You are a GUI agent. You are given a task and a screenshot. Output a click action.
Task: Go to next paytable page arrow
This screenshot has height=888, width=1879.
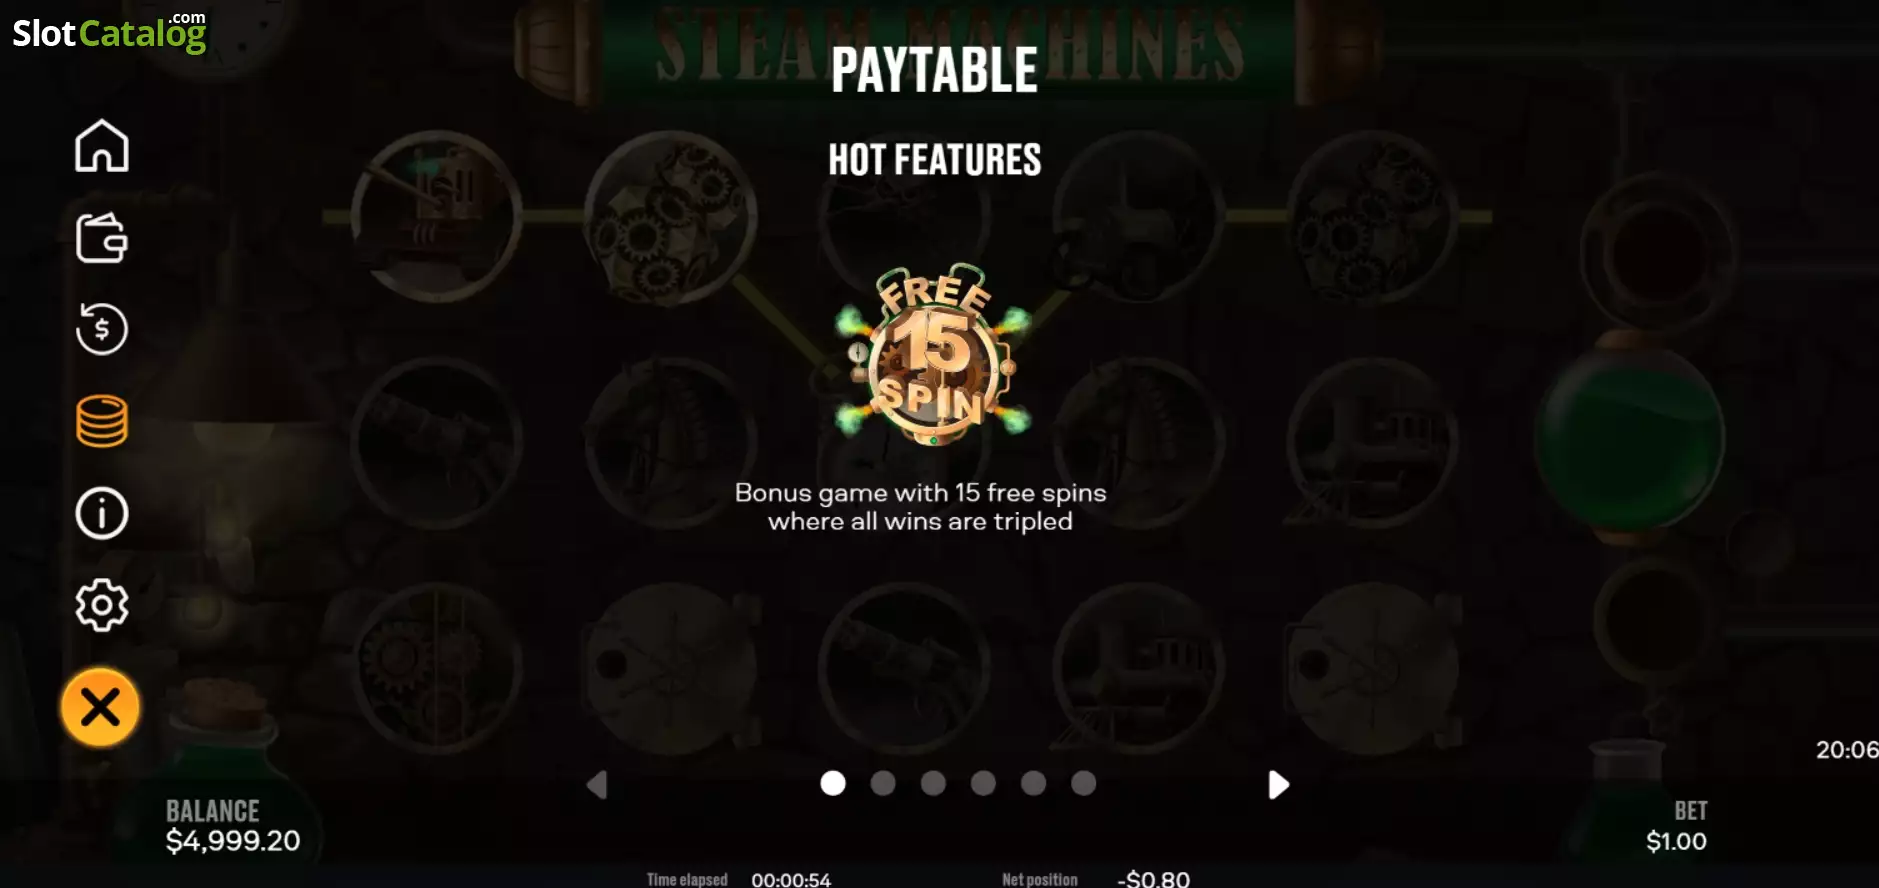point(1278,785)
